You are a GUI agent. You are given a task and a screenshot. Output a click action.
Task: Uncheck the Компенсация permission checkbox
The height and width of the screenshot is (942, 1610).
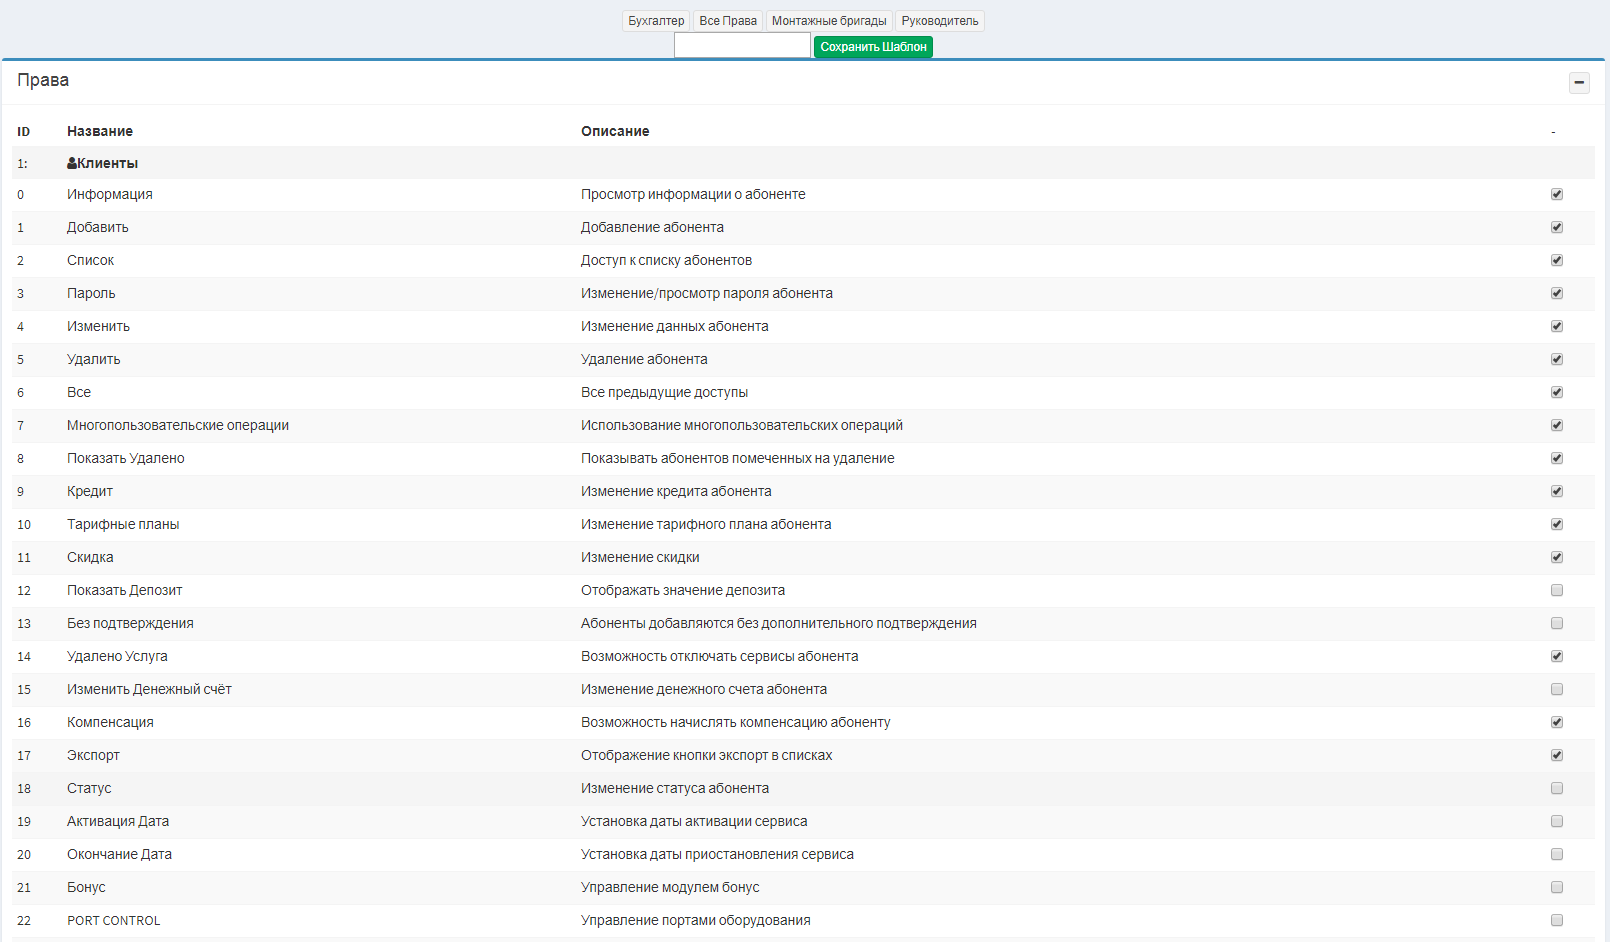point(1557,722)
